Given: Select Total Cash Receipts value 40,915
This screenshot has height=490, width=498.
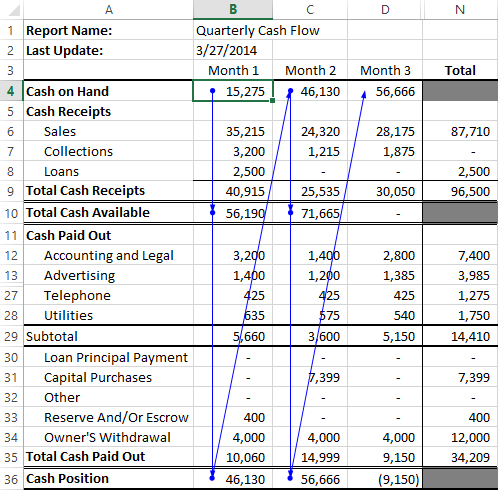Looking at the screenshot, I should tap(233, 191).
